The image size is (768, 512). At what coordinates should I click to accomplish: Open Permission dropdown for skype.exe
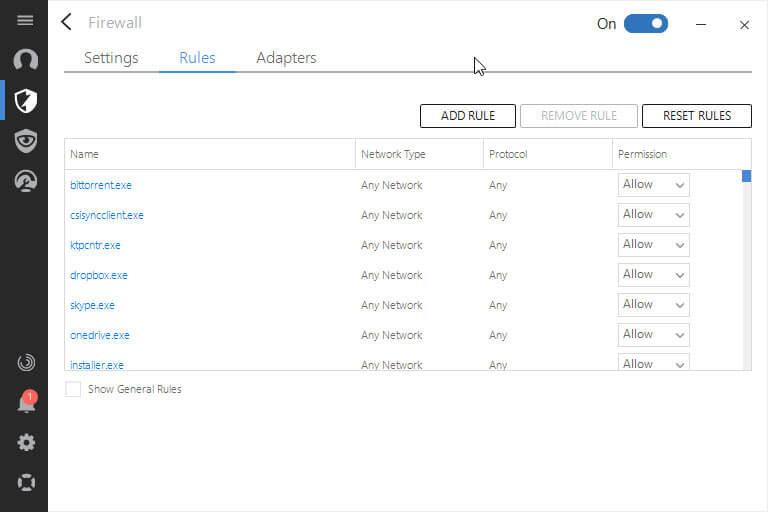pos(653,305)
